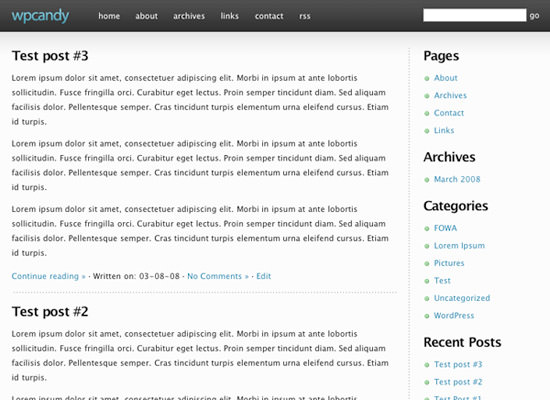This screenshot has width=550, height=400.
Task: Open the About page in the sidebar
Action: pyautogui.click(x=446, y=78)
